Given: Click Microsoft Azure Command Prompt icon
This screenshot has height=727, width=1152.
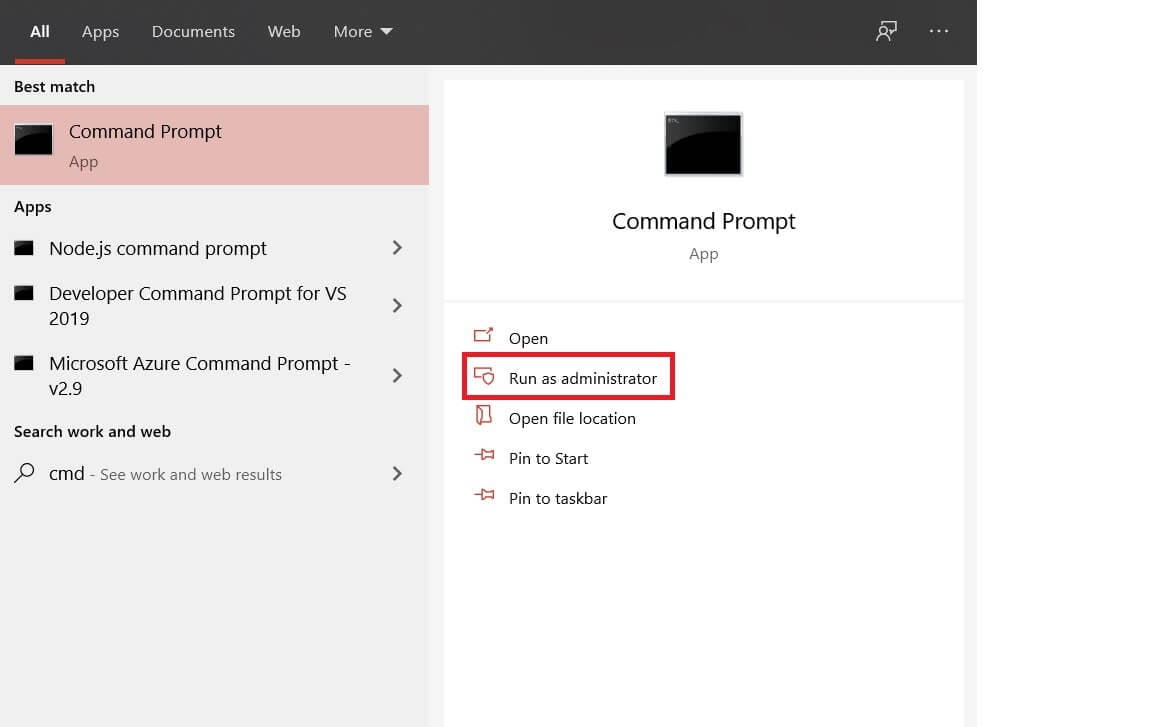Looking at the screenshot, I should [24, 363].
